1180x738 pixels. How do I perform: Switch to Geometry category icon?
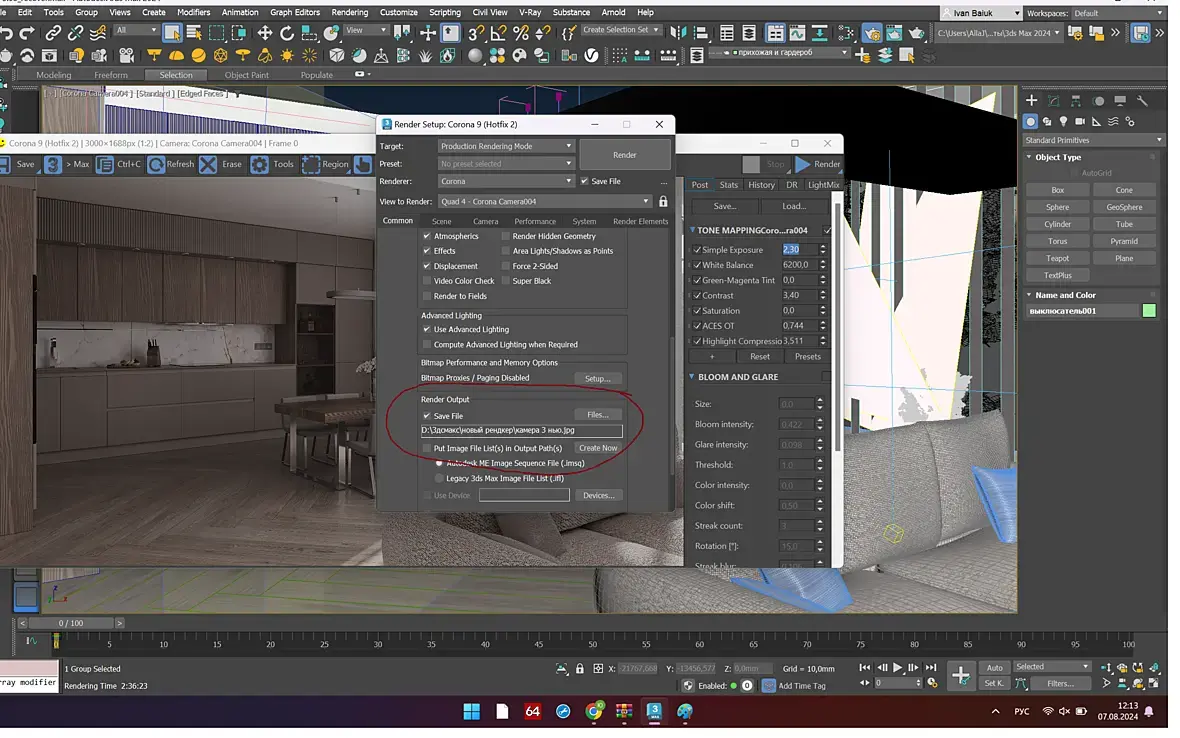1030,121
